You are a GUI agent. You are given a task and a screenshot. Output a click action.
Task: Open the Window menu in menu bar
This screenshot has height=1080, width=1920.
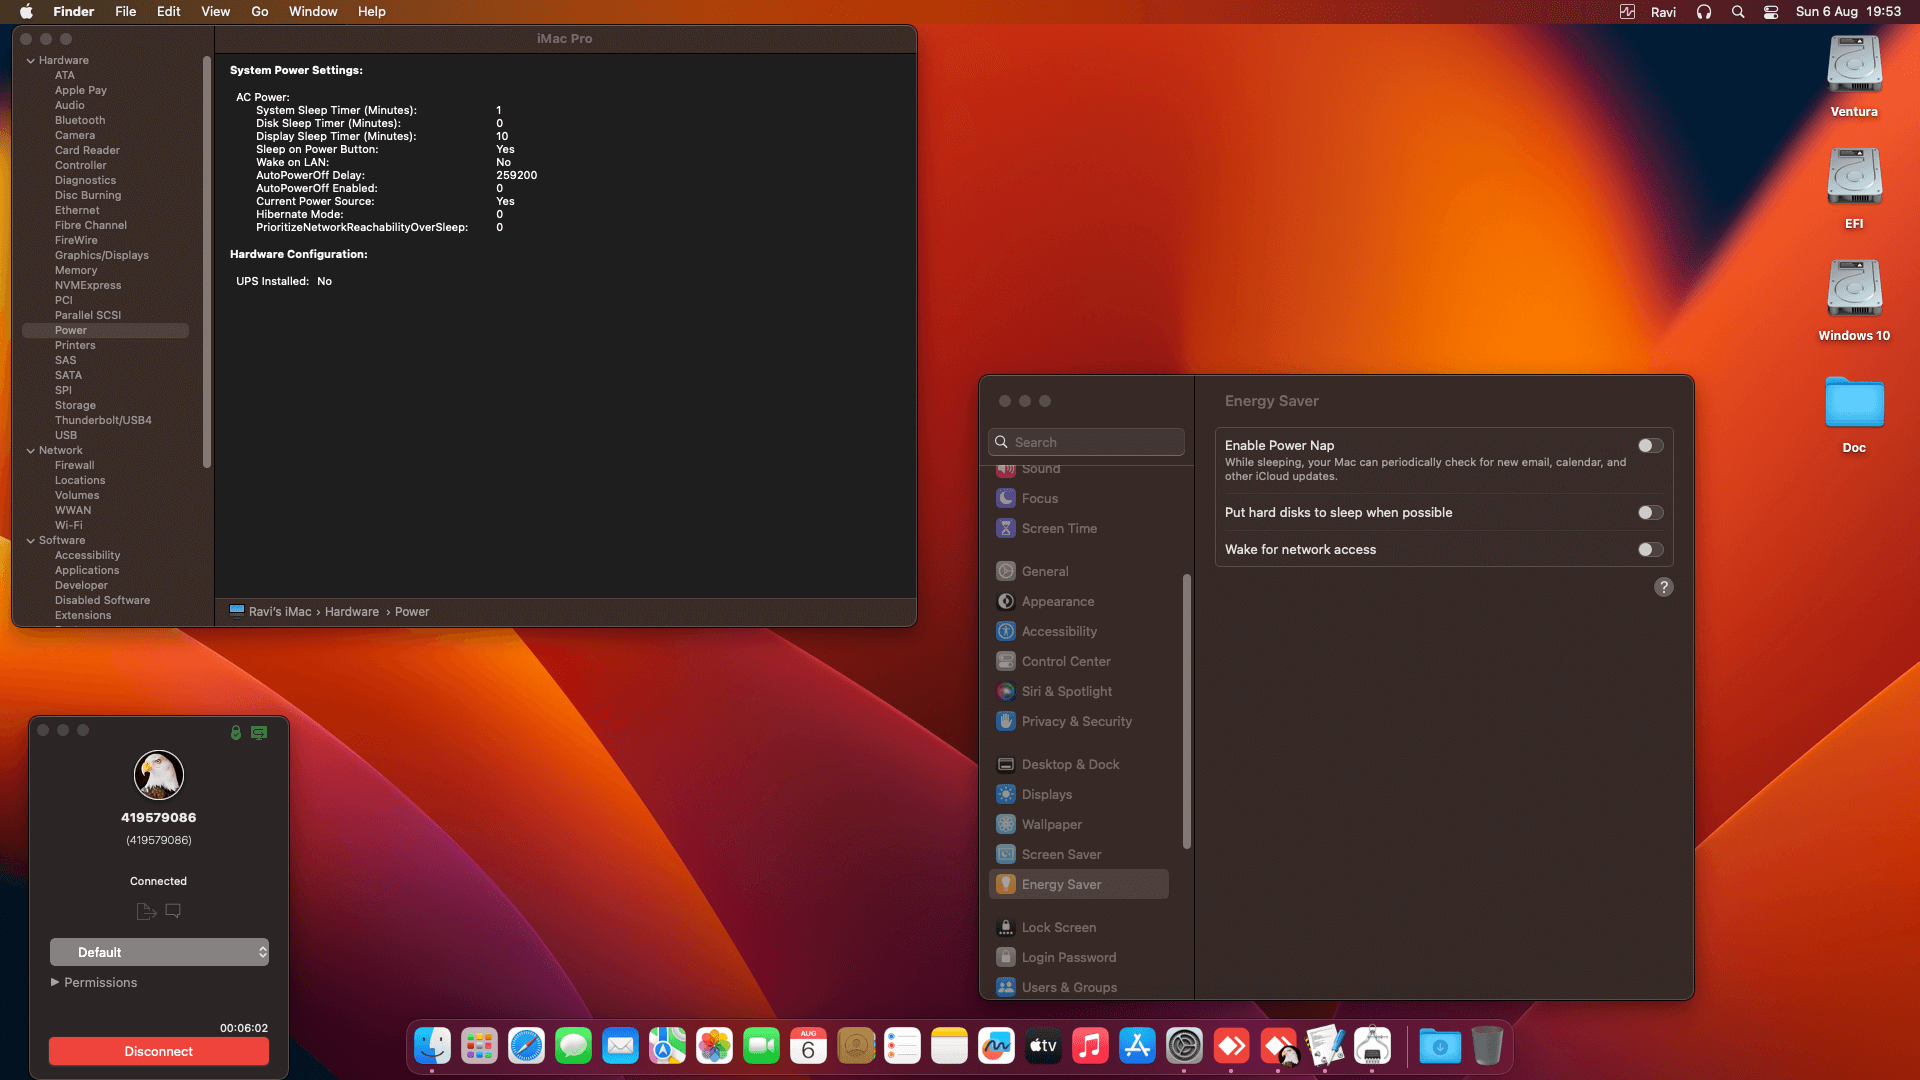click(x=313, y=12)
